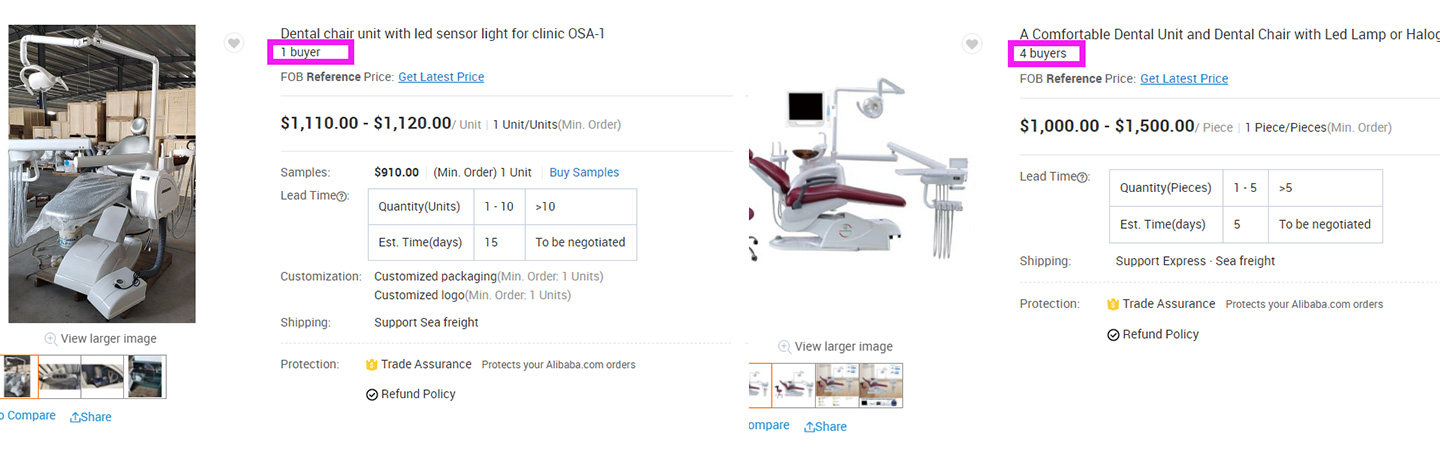Screen dimensions: 1440x451
Task: Toggle heart icon for Comfortable Dental Unit listing
Action: tap(971, 44)
